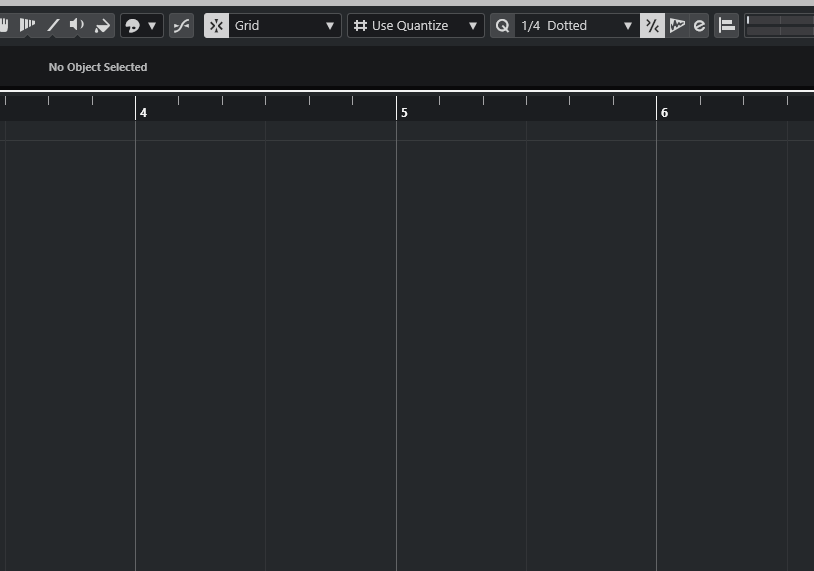Select the Color paint bucket tool
The width and height of the screenshot is (814, 571).
tap(102, 25)
